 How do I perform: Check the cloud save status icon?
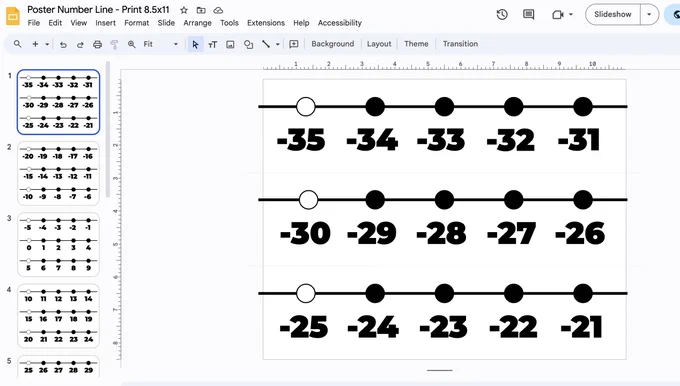218,10
